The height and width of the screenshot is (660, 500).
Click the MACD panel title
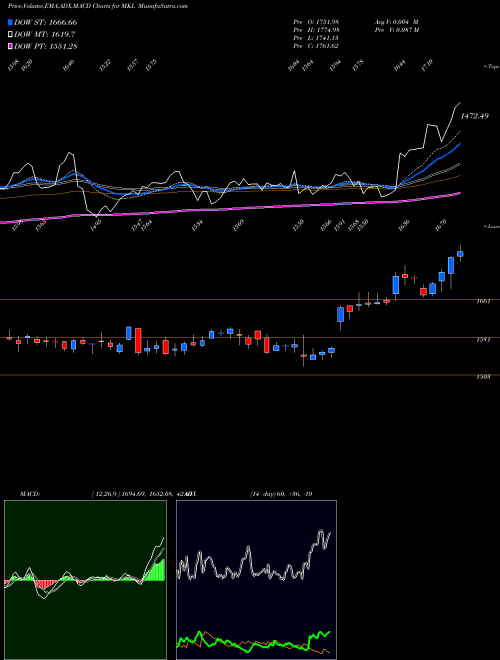(30, 494)
